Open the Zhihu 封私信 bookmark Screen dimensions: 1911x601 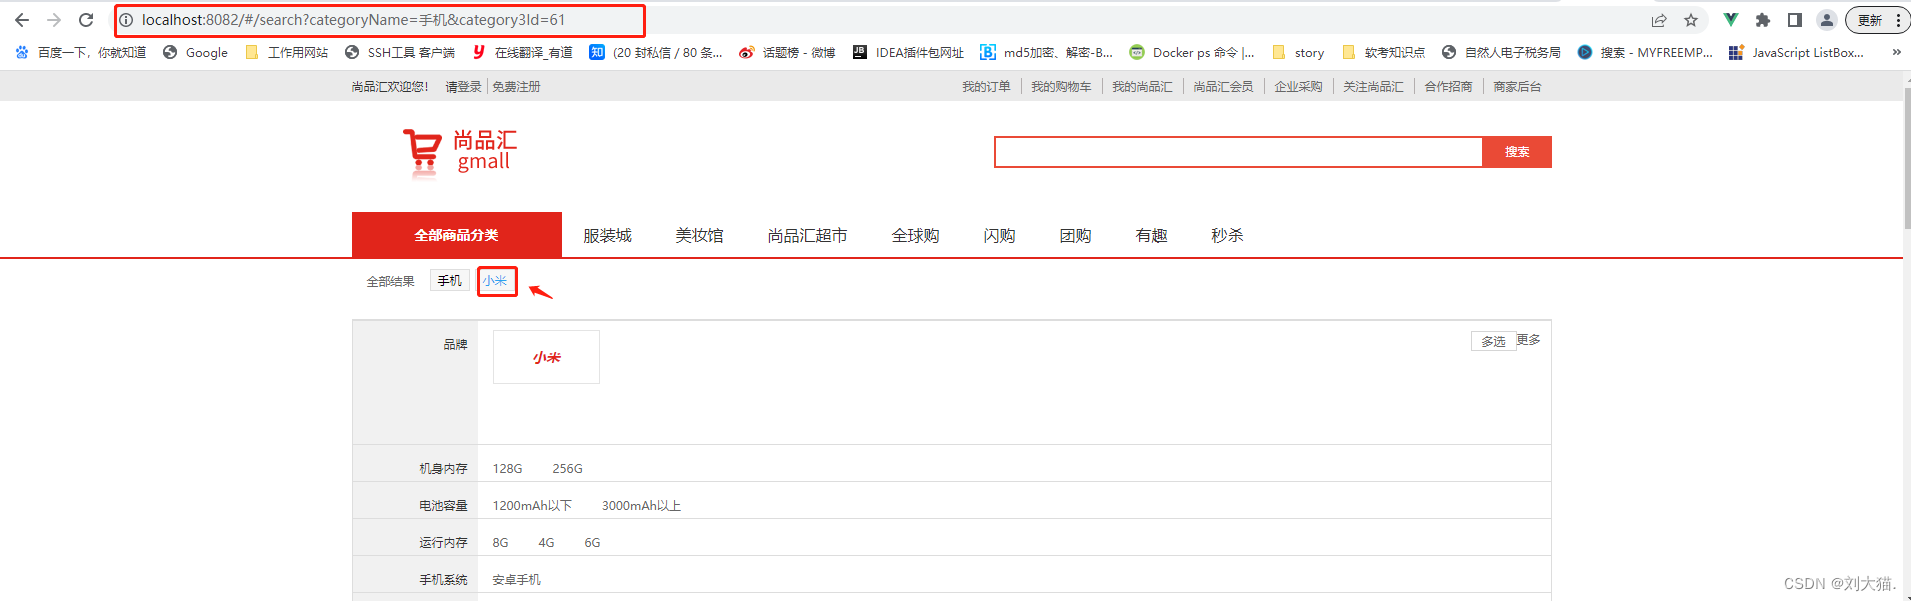(x=656, y=52)
